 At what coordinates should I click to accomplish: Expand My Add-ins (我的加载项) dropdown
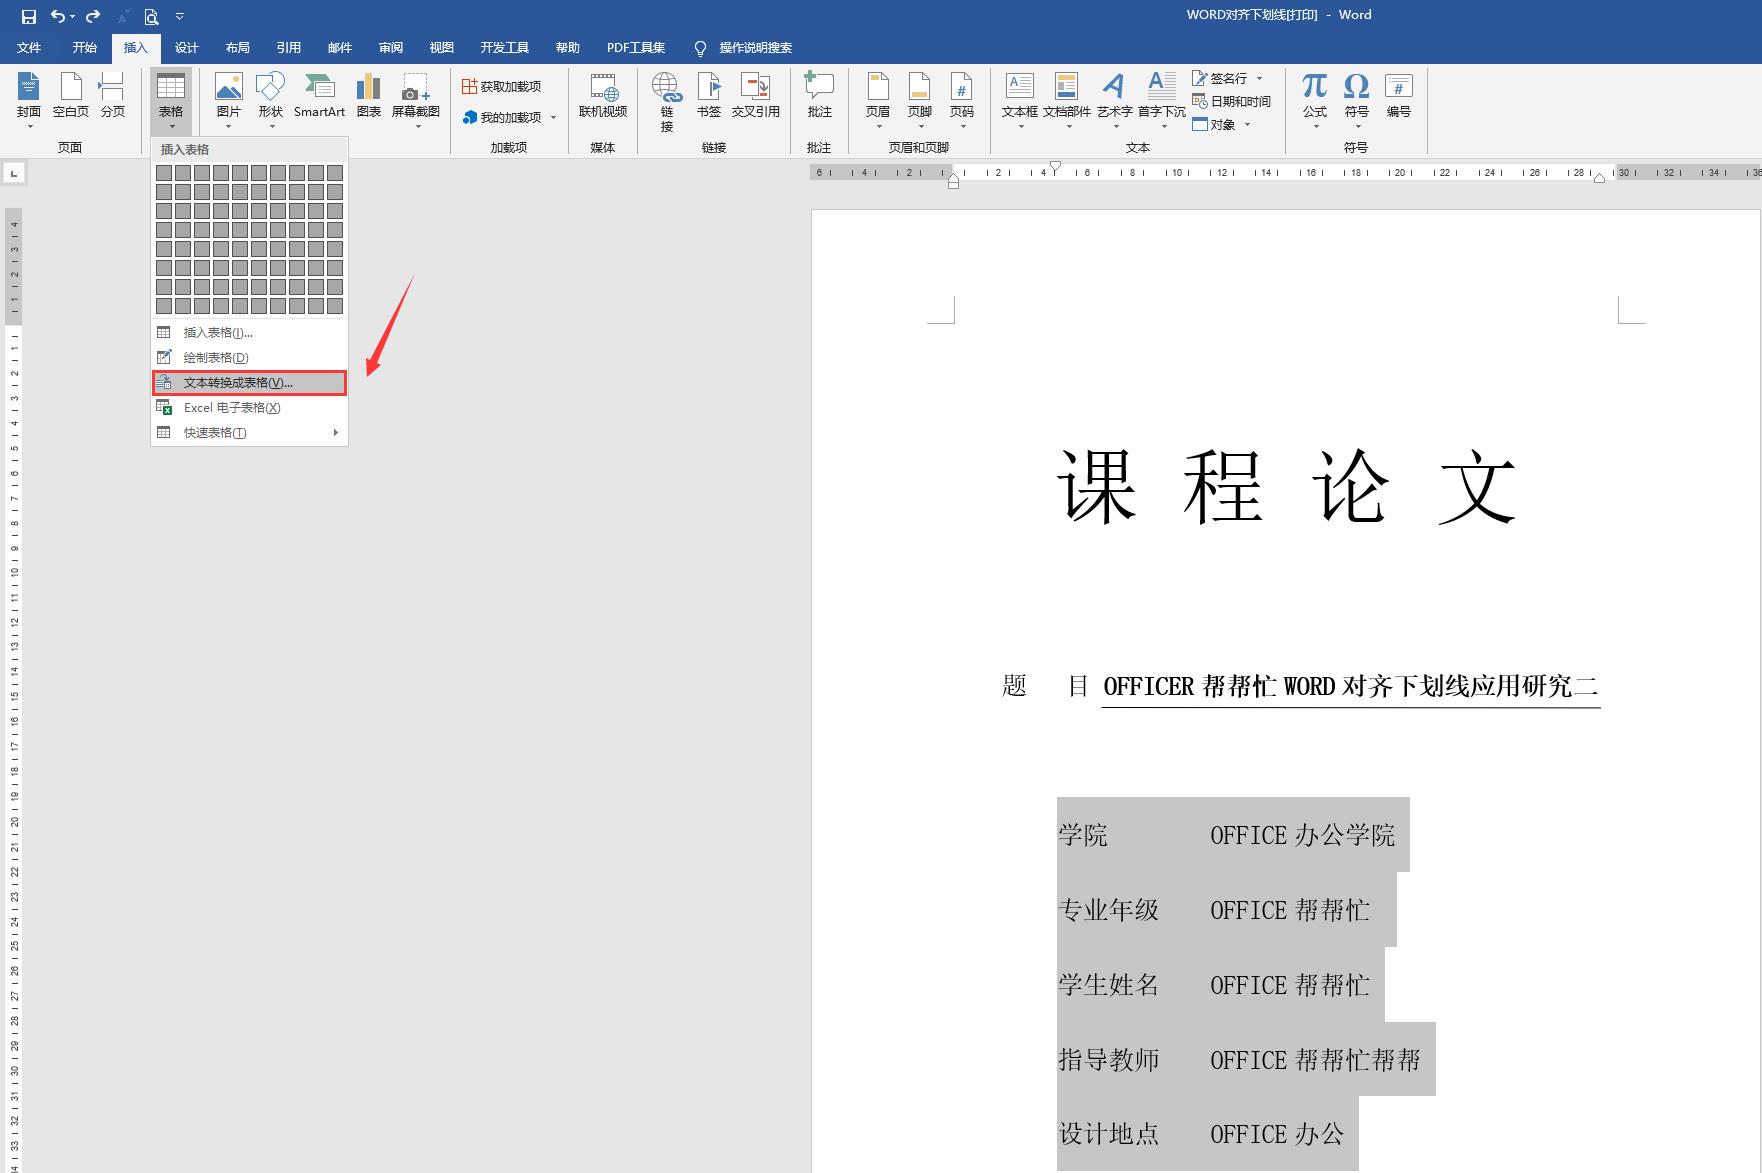[x=553, y=117]
